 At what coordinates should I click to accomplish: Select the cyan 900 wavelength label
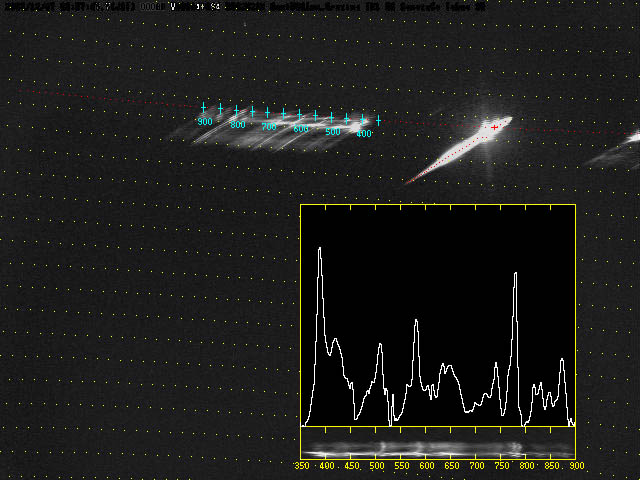pos(205,122)
